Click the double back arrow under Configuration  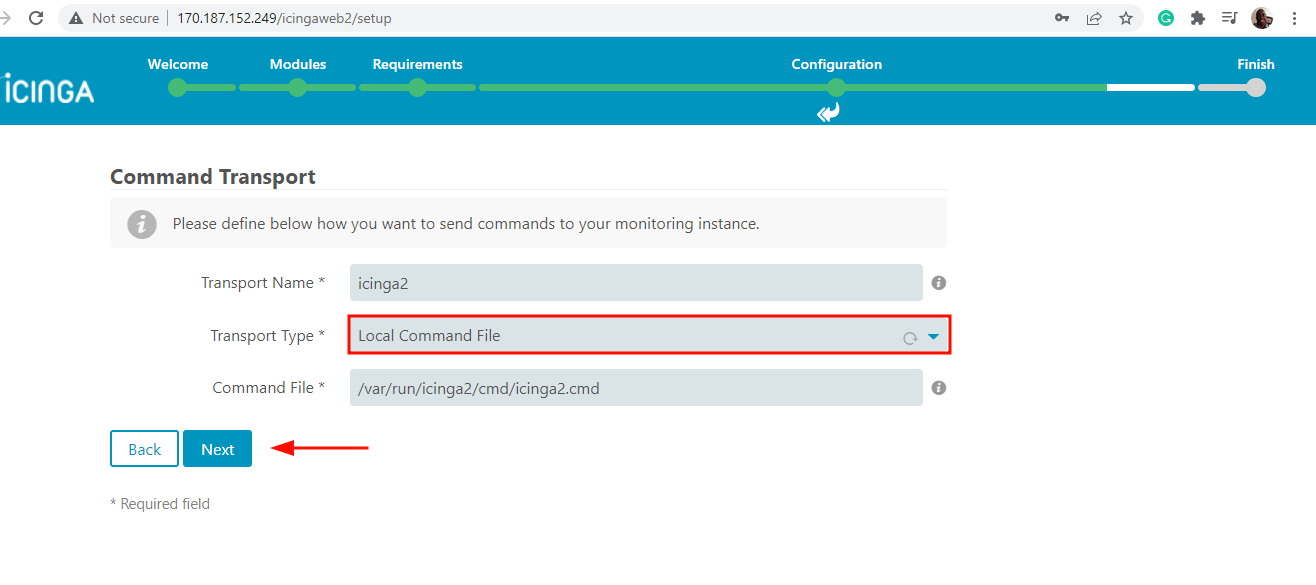[x=828, y=113]
